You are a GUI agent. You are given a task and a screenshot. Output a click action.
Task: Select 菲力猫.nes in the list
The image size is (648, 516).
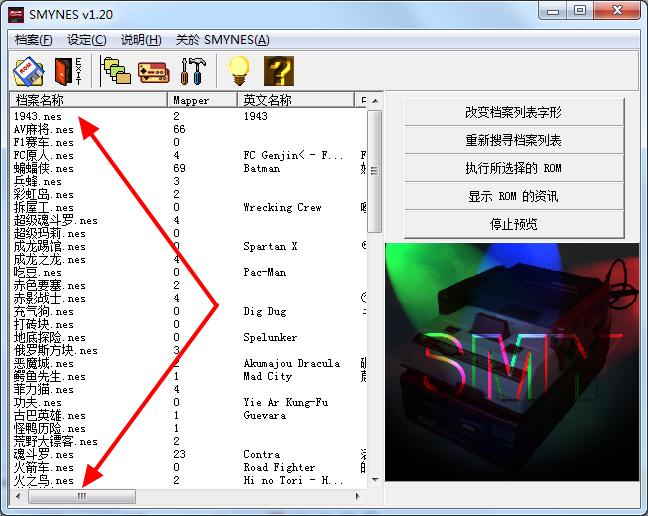click(44, 390)
